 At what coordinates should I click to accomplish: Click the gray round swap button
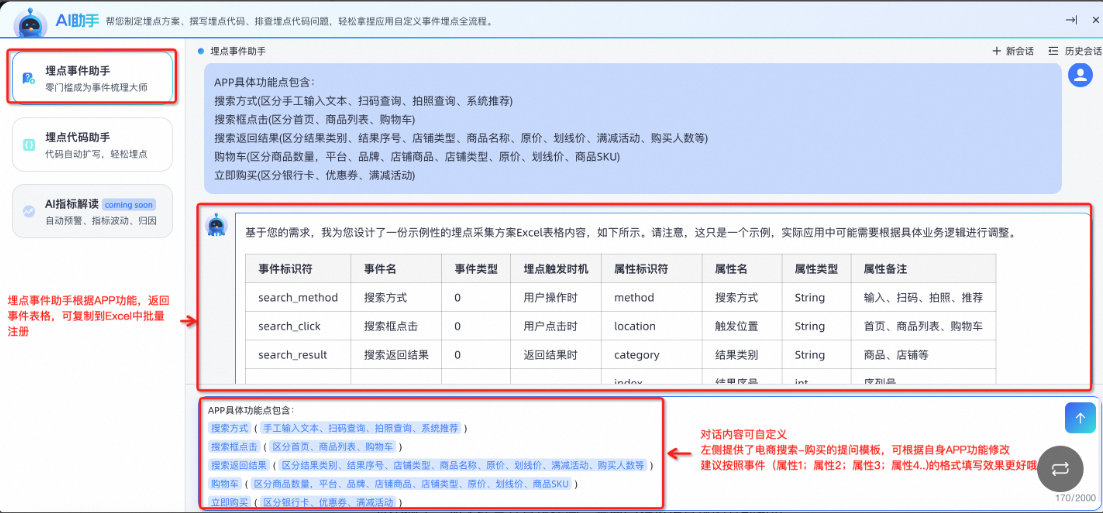point(1061,469)
